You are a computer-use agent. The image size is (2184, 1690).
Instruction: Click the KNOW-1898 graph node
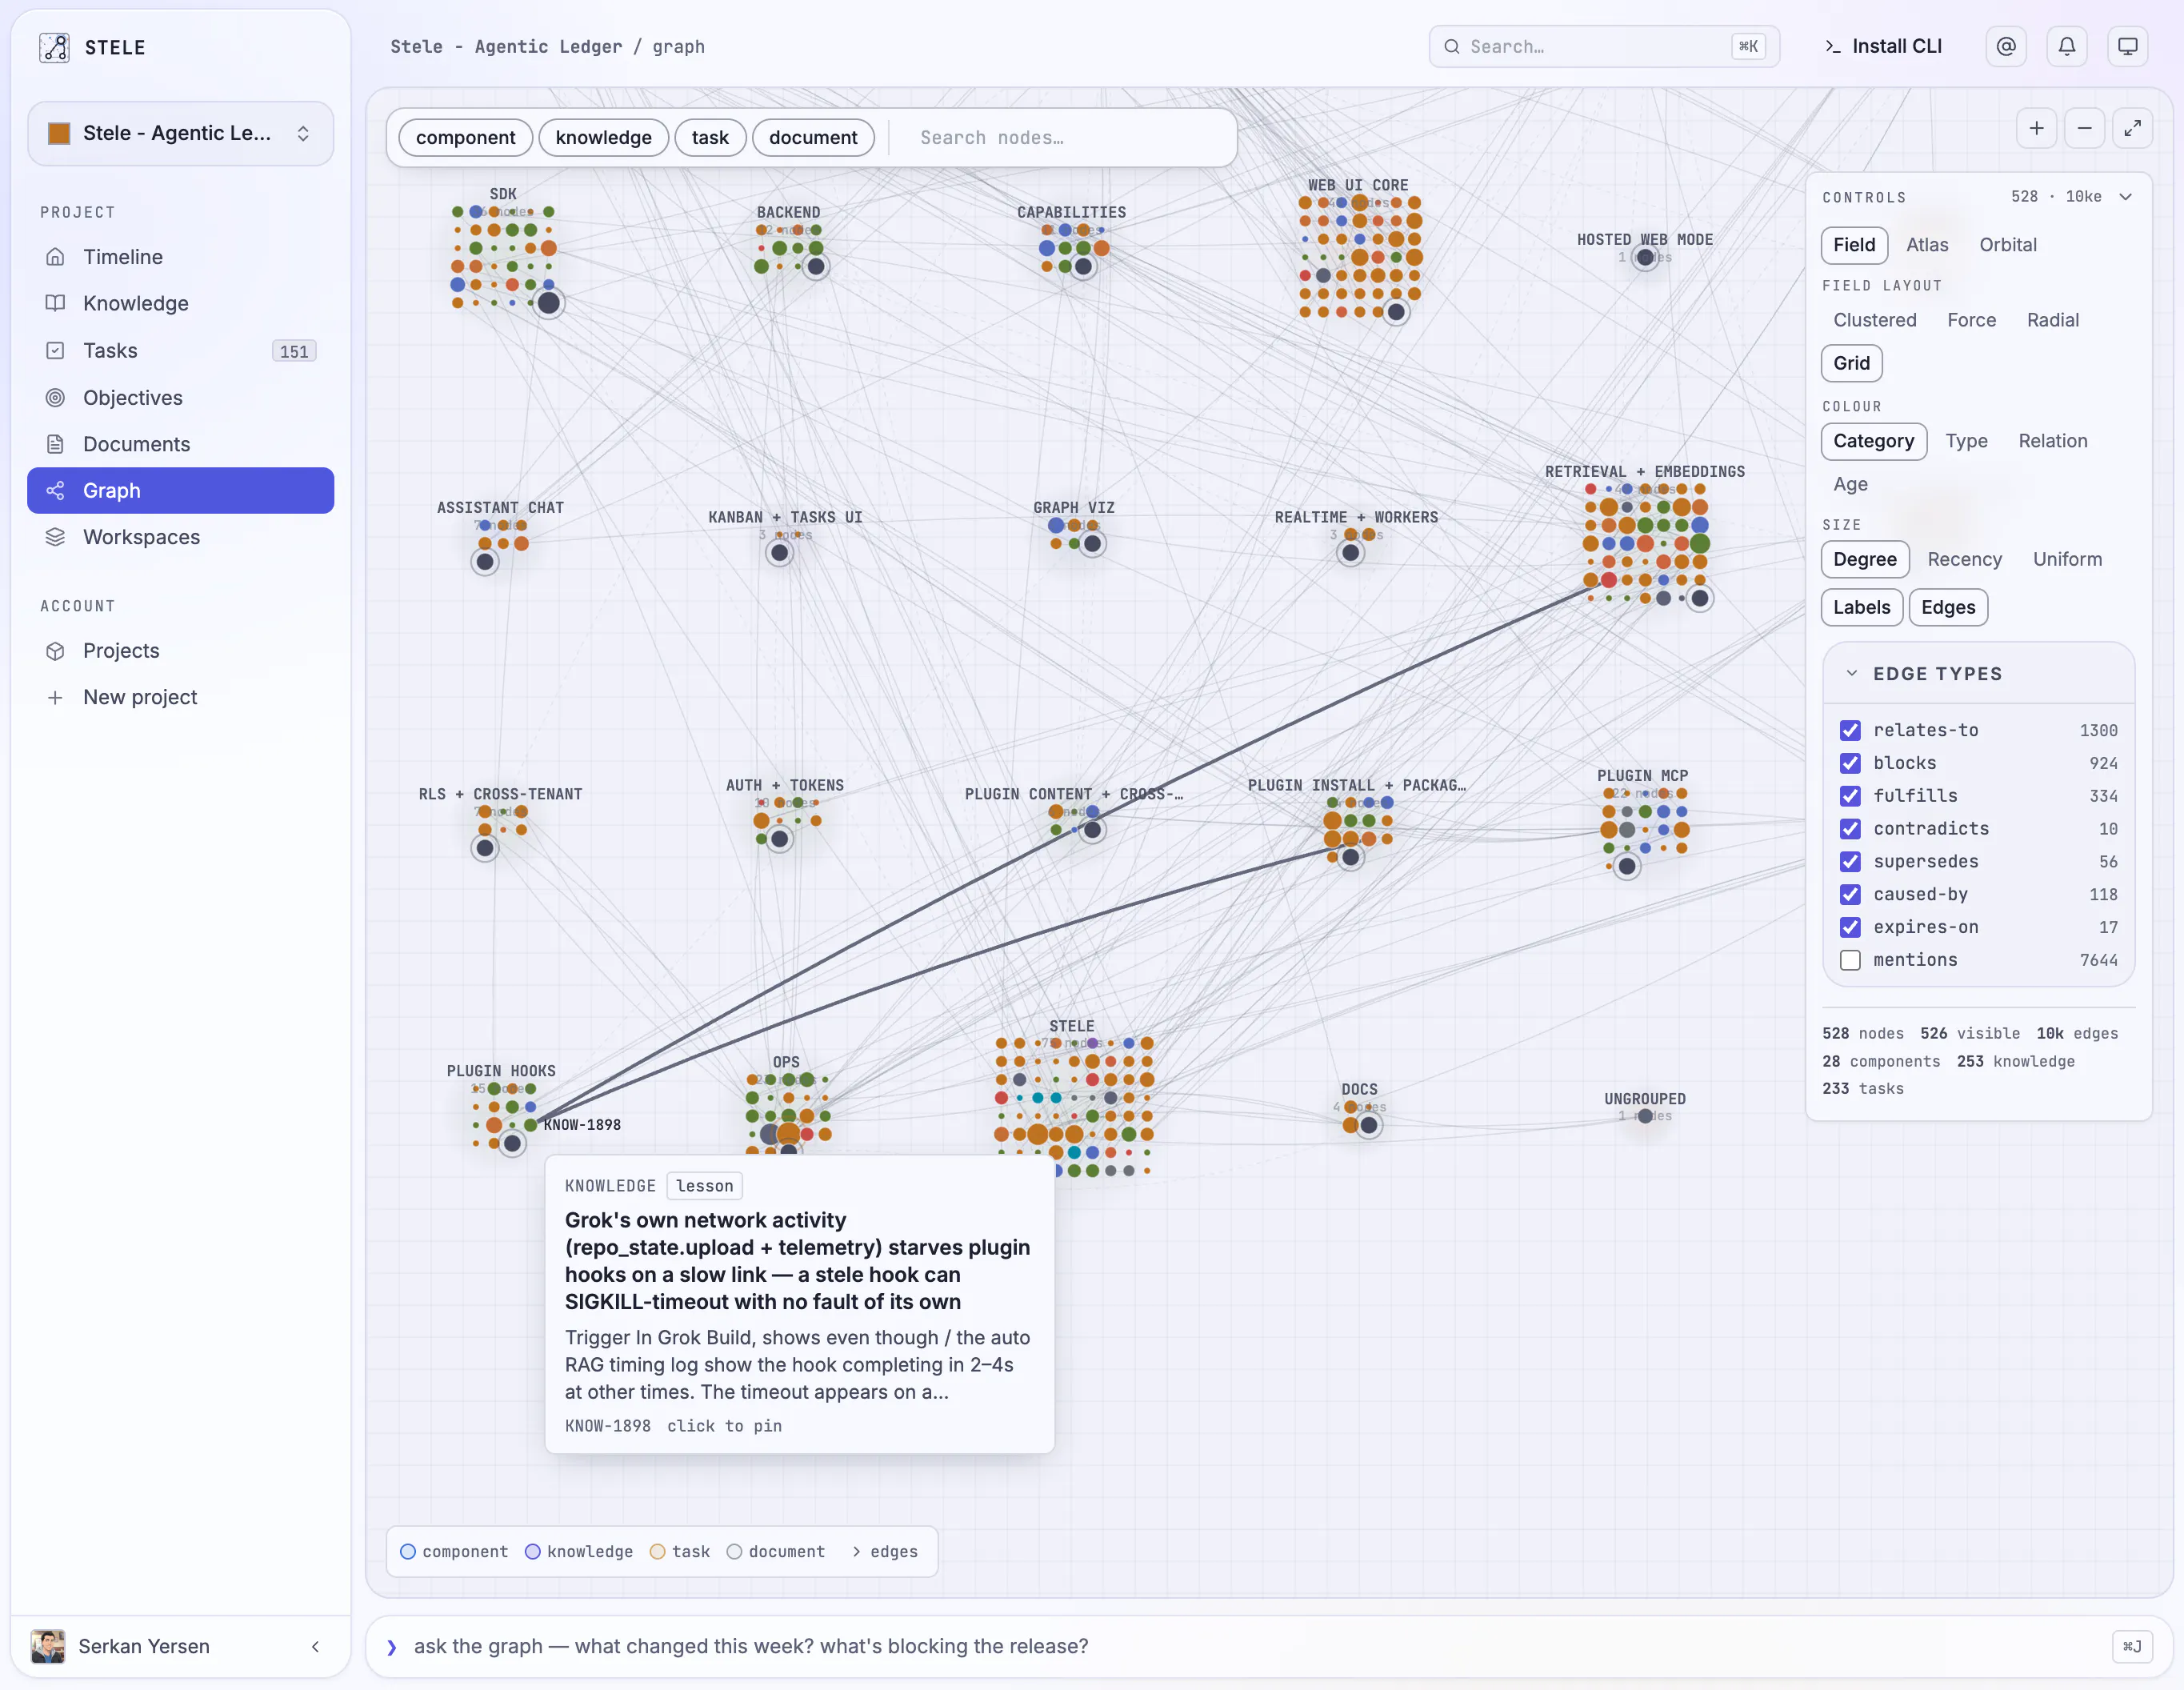point(531,1125)
